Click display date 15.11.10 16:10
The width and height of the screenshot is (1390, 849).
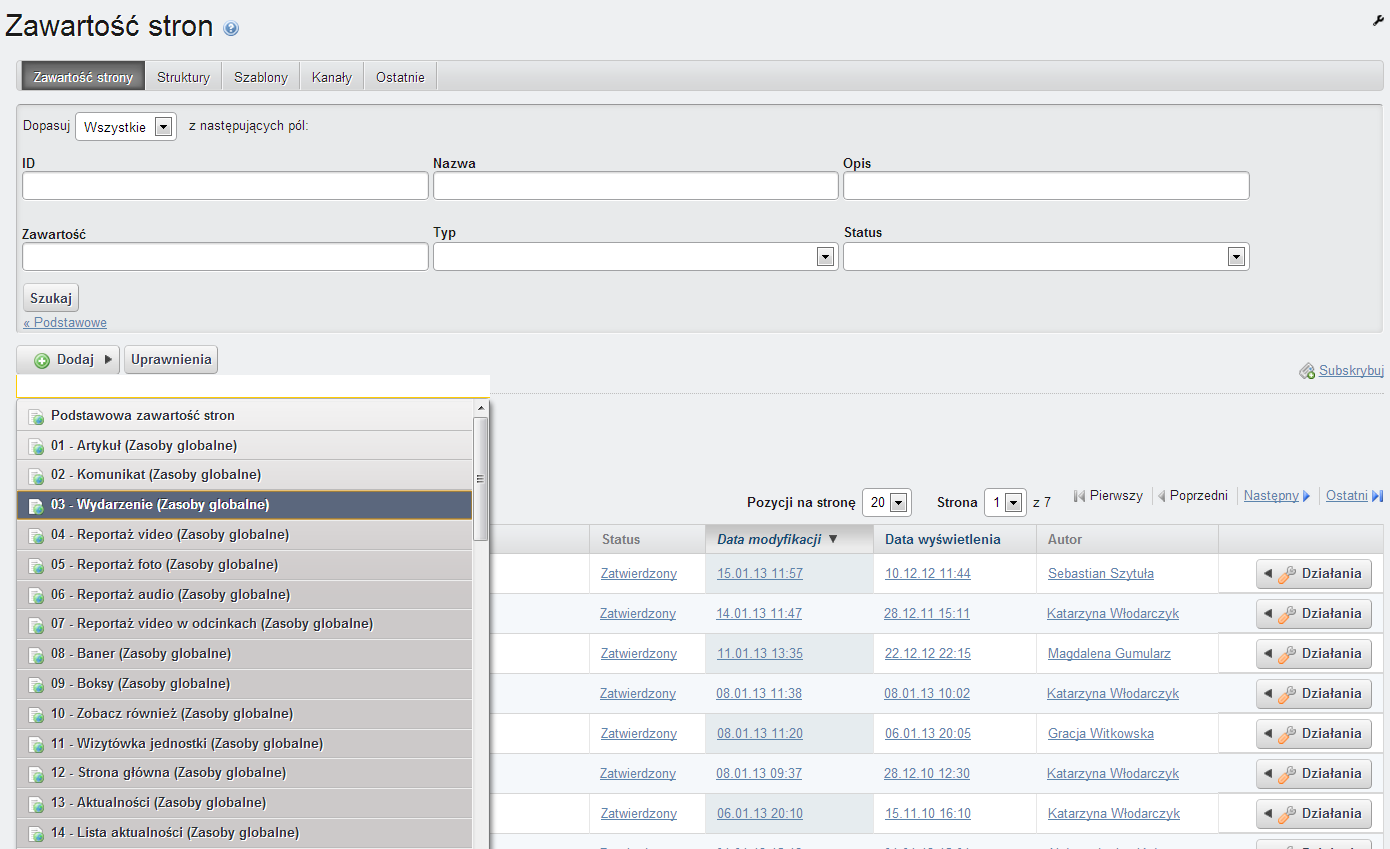[x=928, y=814]
